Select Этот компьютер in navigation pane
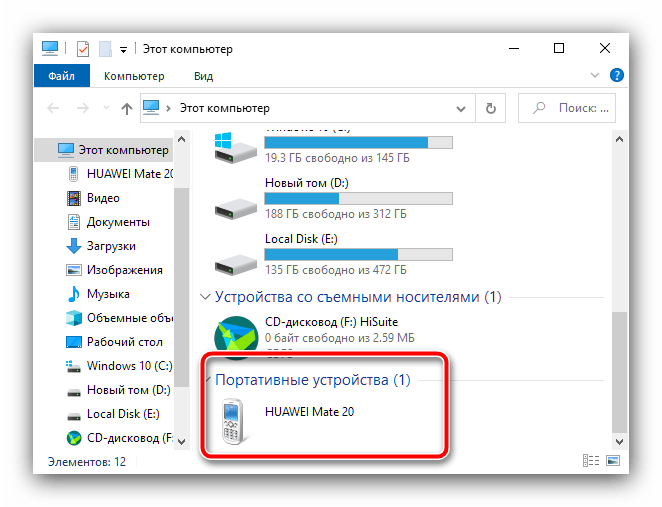Viewport: 662px width, 507px height. coord(103,150)
